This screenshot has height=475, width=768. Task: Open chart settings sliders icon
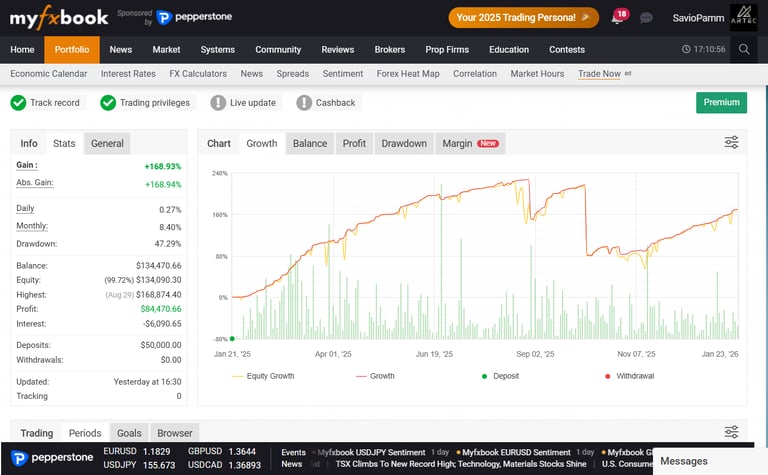click(x=731, y=142)
